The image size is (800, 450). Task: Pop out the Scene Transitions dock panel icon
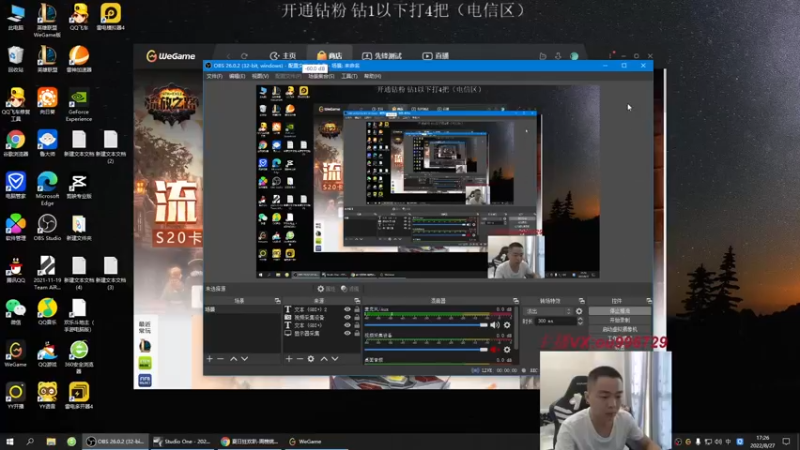[582, 301]
